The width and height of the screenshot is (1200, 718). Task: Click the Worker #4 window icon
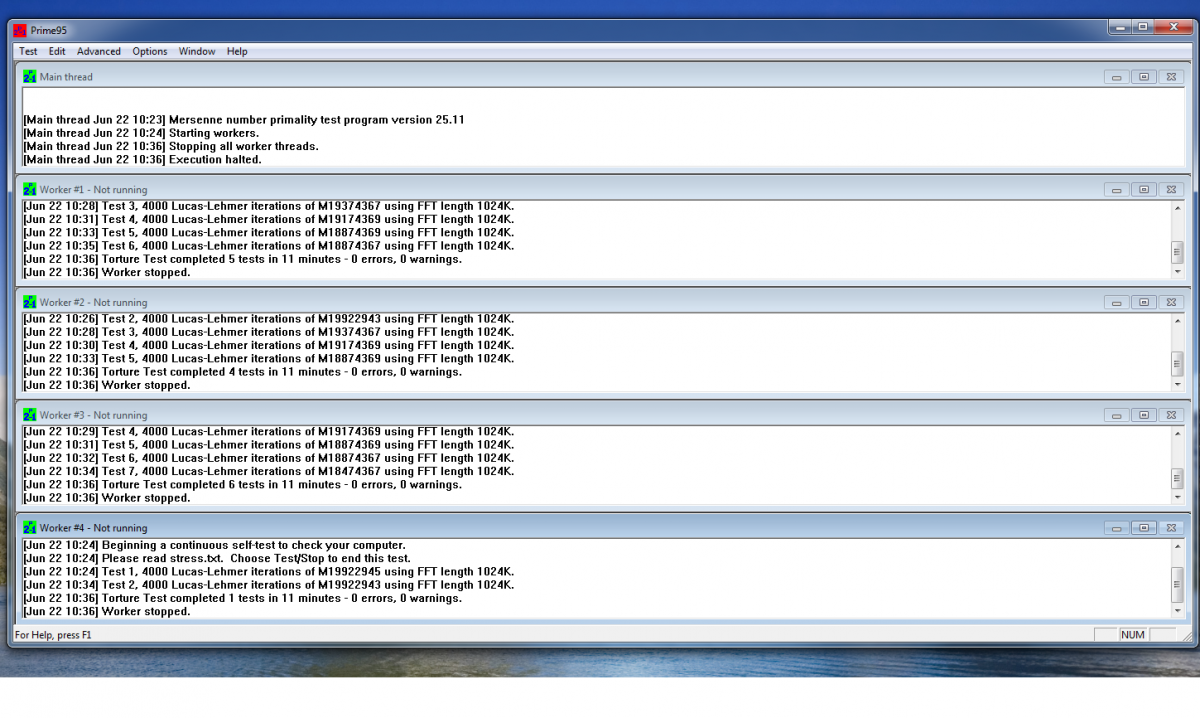pos(30,527)
